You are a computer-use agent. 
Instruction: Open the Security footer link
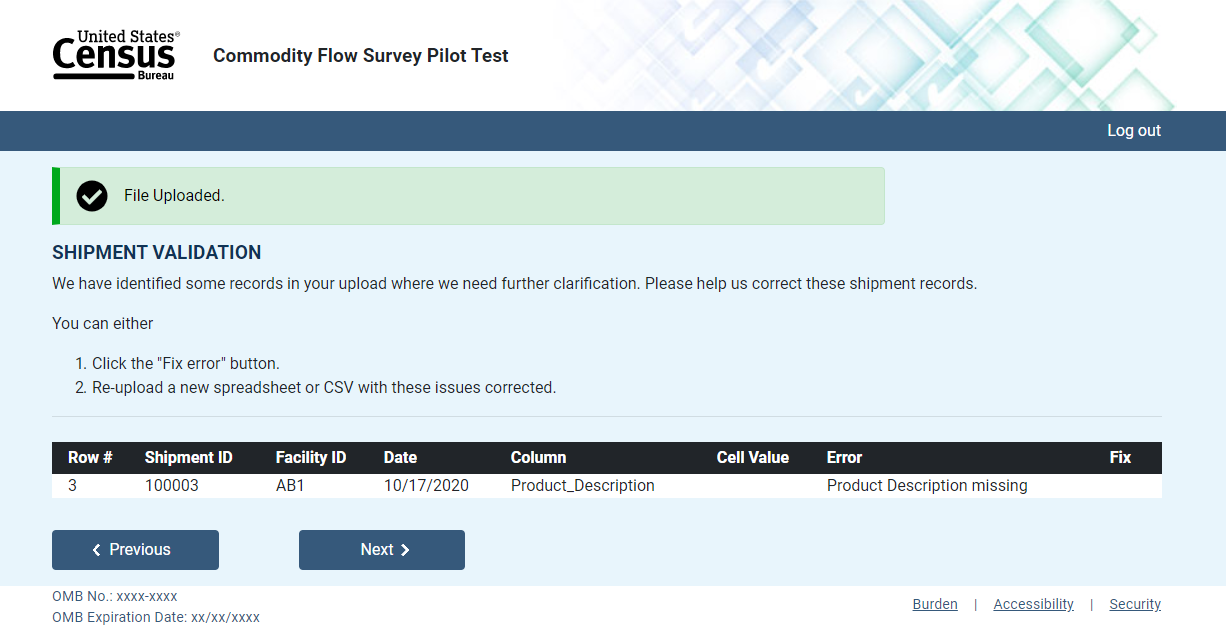tap(1135, 604)
